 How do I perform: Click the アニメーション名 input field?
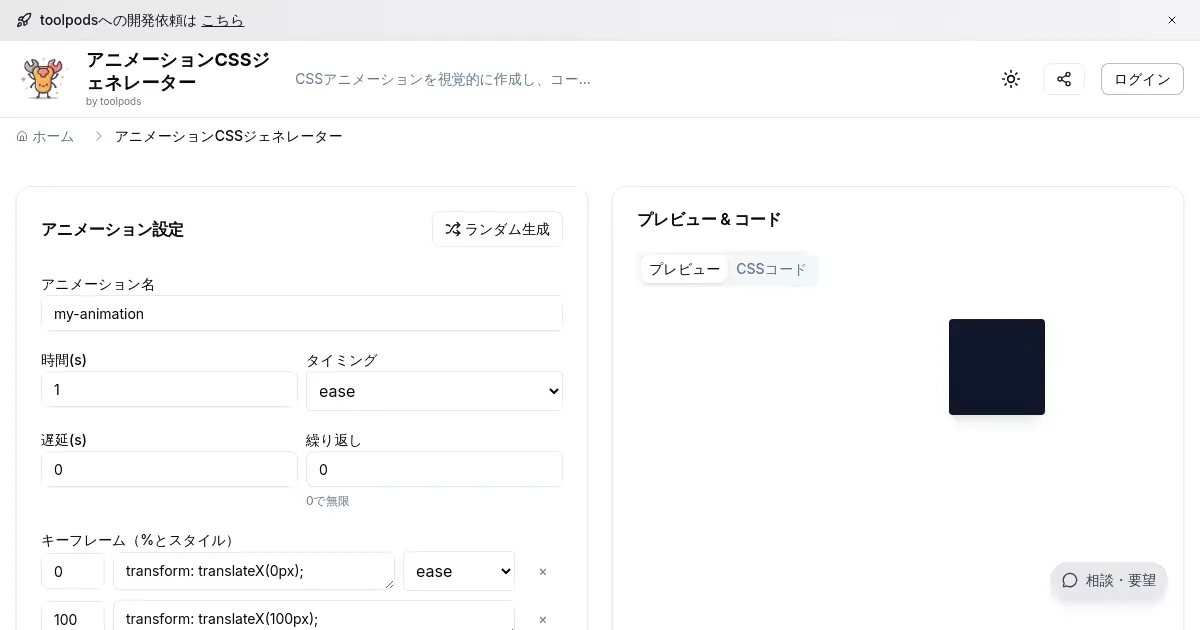pyautogui.click(x=301, y=313)
